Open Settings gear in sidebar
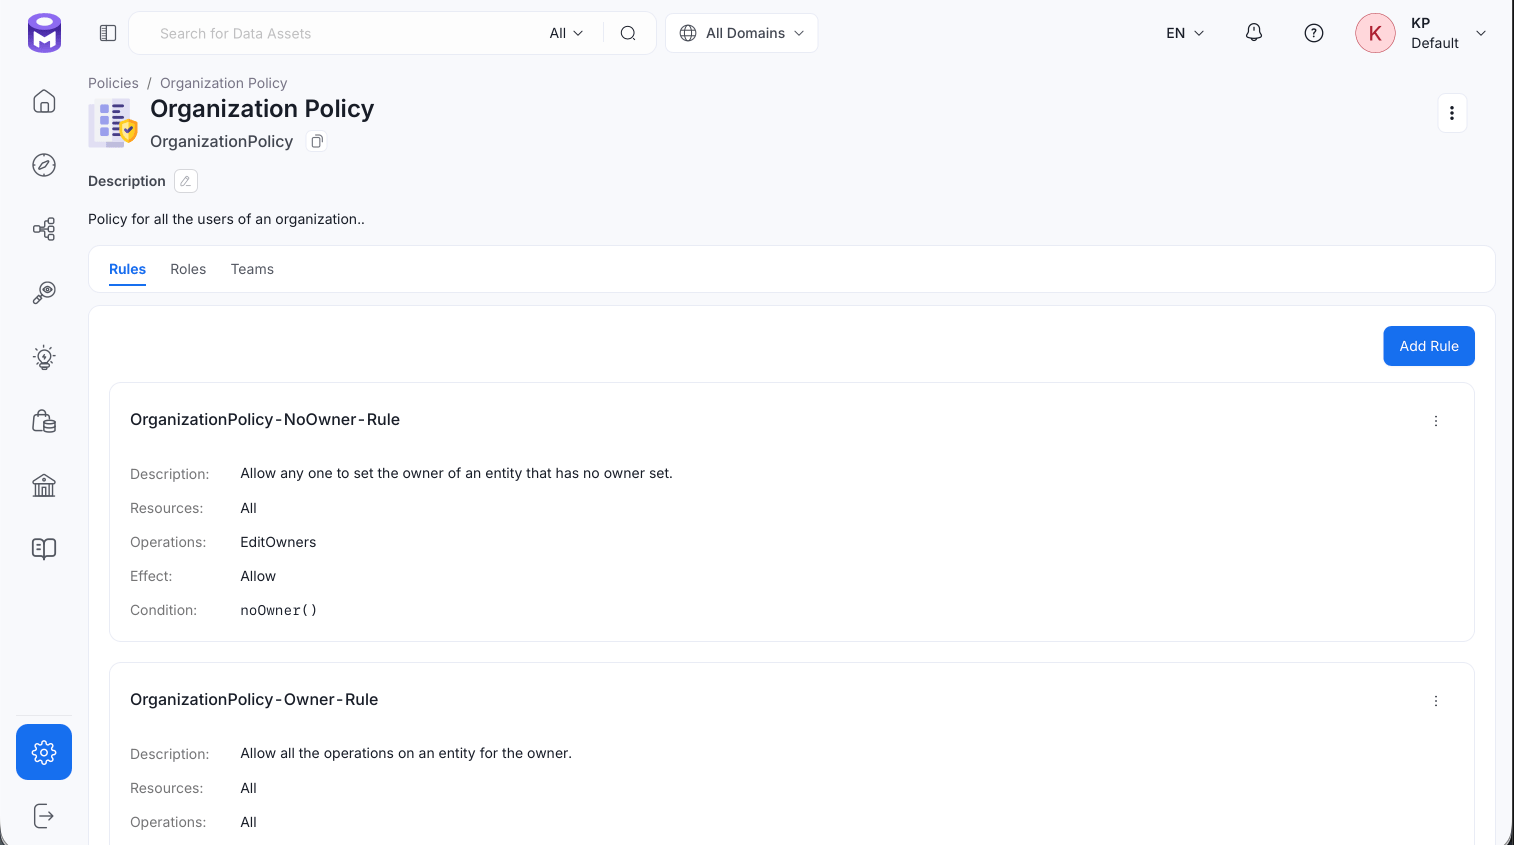 [44, 752]
